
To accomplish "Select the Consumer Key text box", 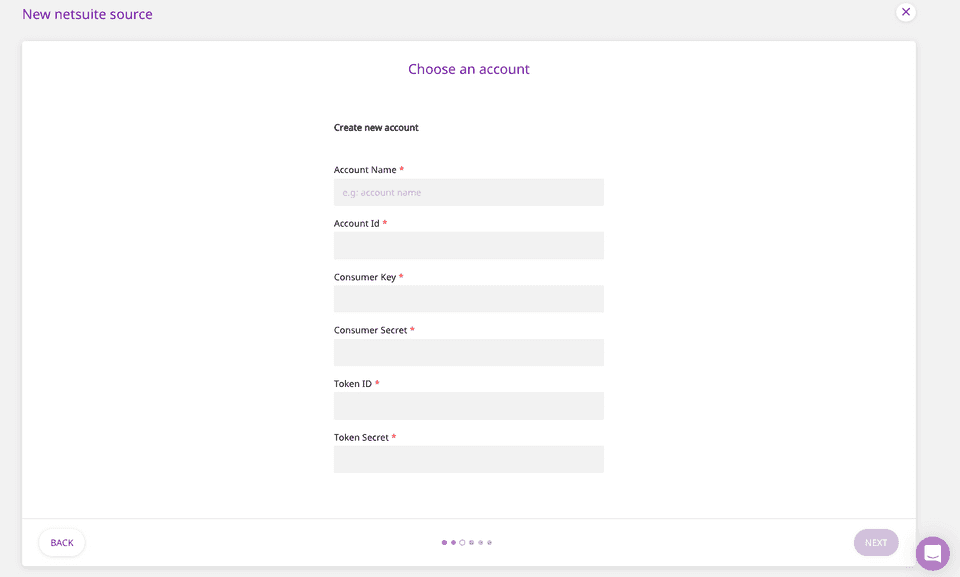I will (x=468, y=299).
